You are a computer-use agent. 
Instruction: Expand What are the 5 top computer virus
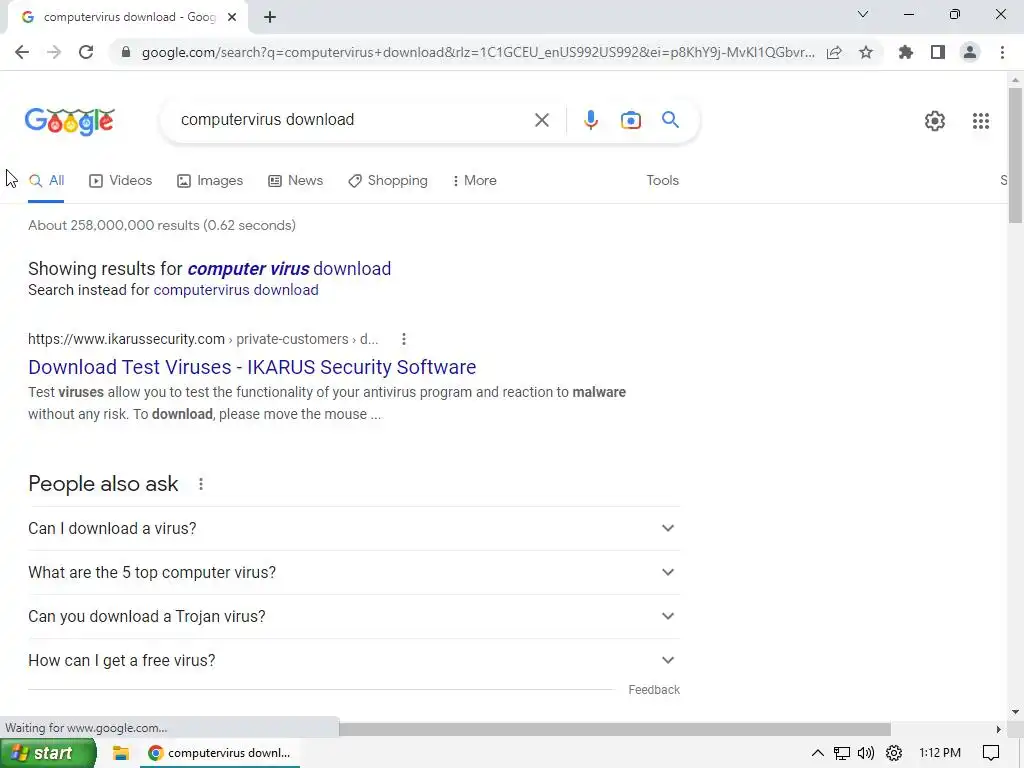[353, 573]
